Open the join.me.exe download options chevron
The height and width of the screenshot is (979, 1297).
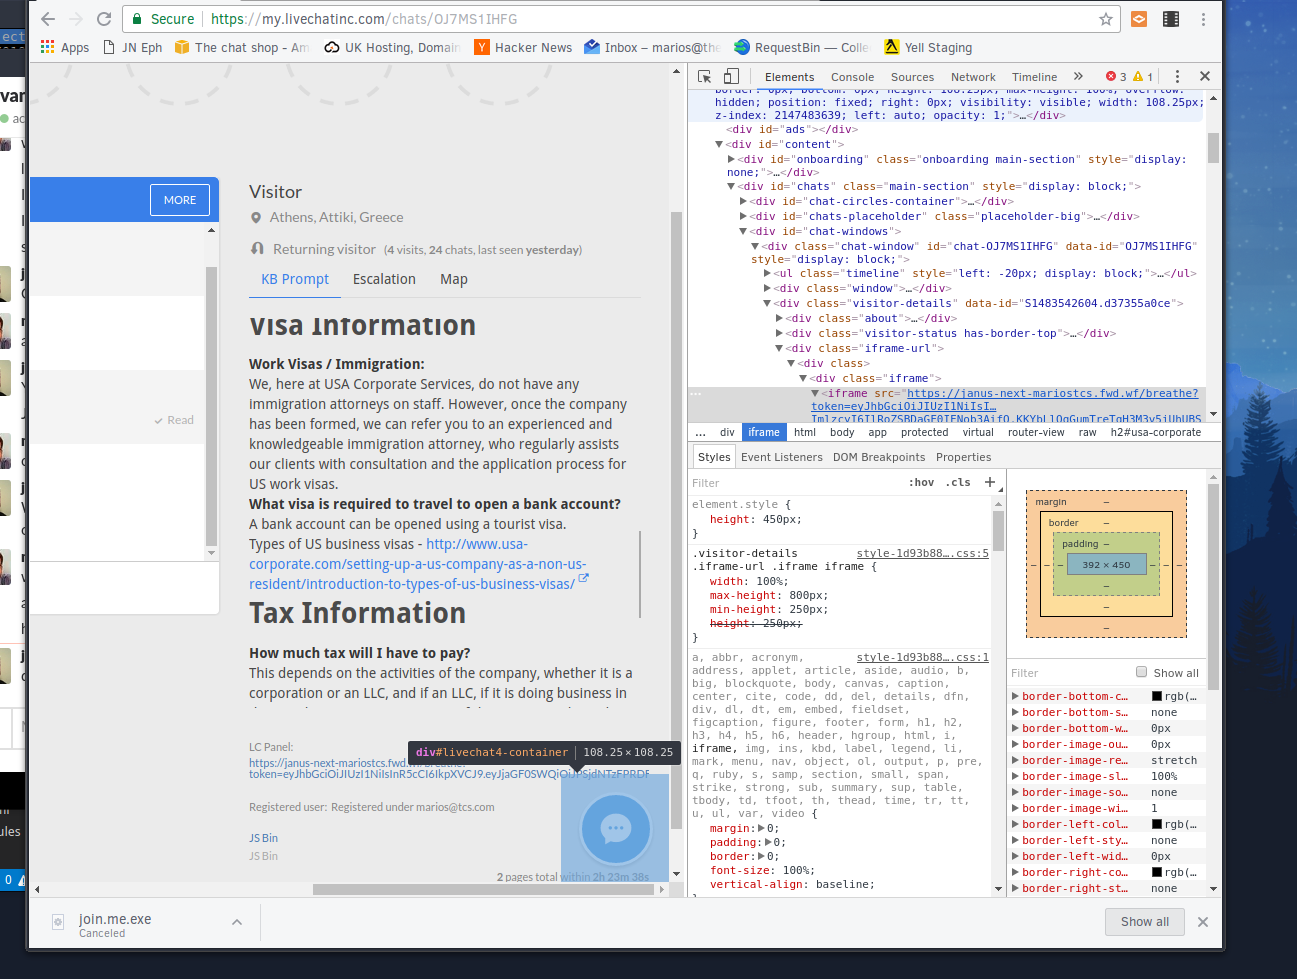pos(237,922)
